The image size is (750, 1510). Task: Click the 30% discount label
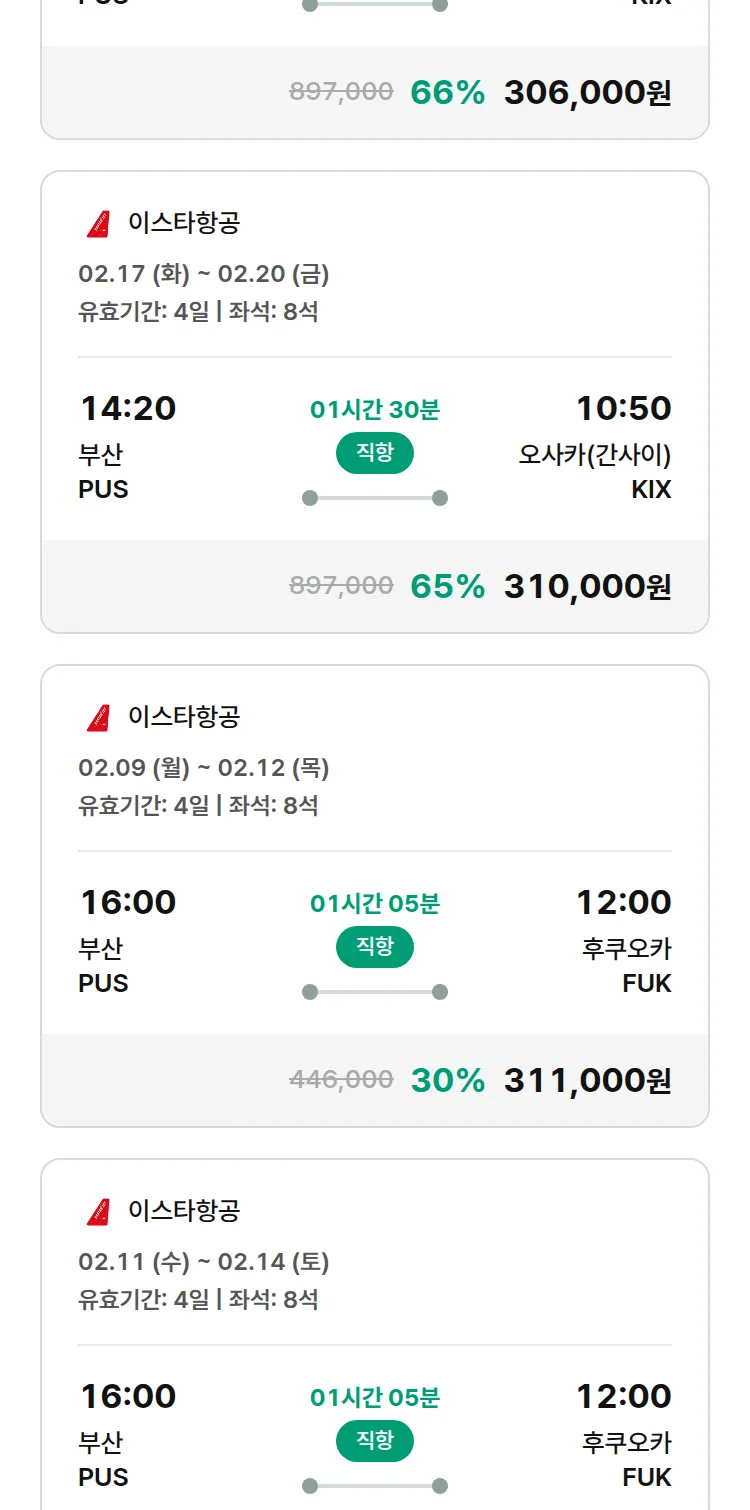(x=447, y=1080)
